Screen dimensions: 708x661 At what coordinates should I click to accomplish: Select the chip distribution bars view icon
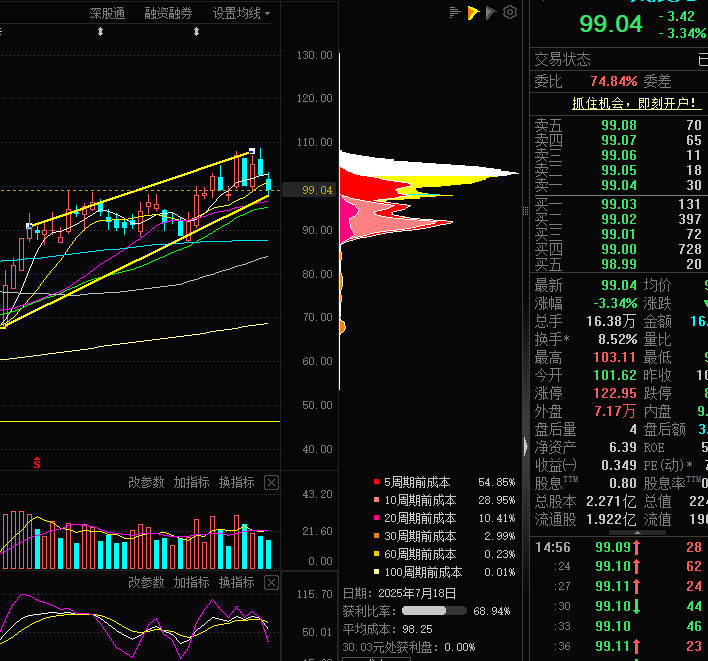454,13
